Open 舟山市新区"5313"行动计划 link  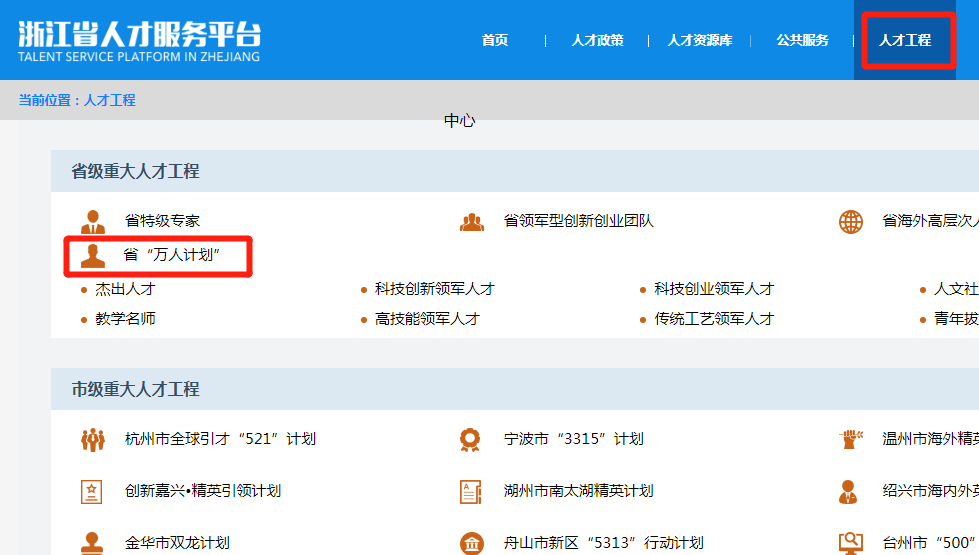click(604, 543)
